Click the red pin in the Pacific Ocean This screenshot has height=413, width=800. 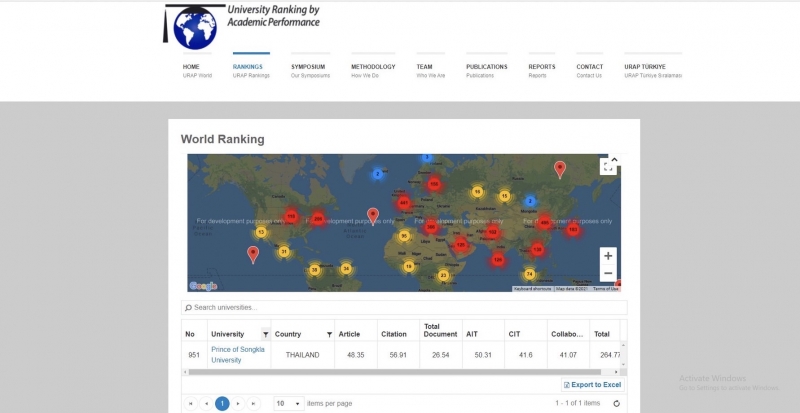click(x=253, y=254)
